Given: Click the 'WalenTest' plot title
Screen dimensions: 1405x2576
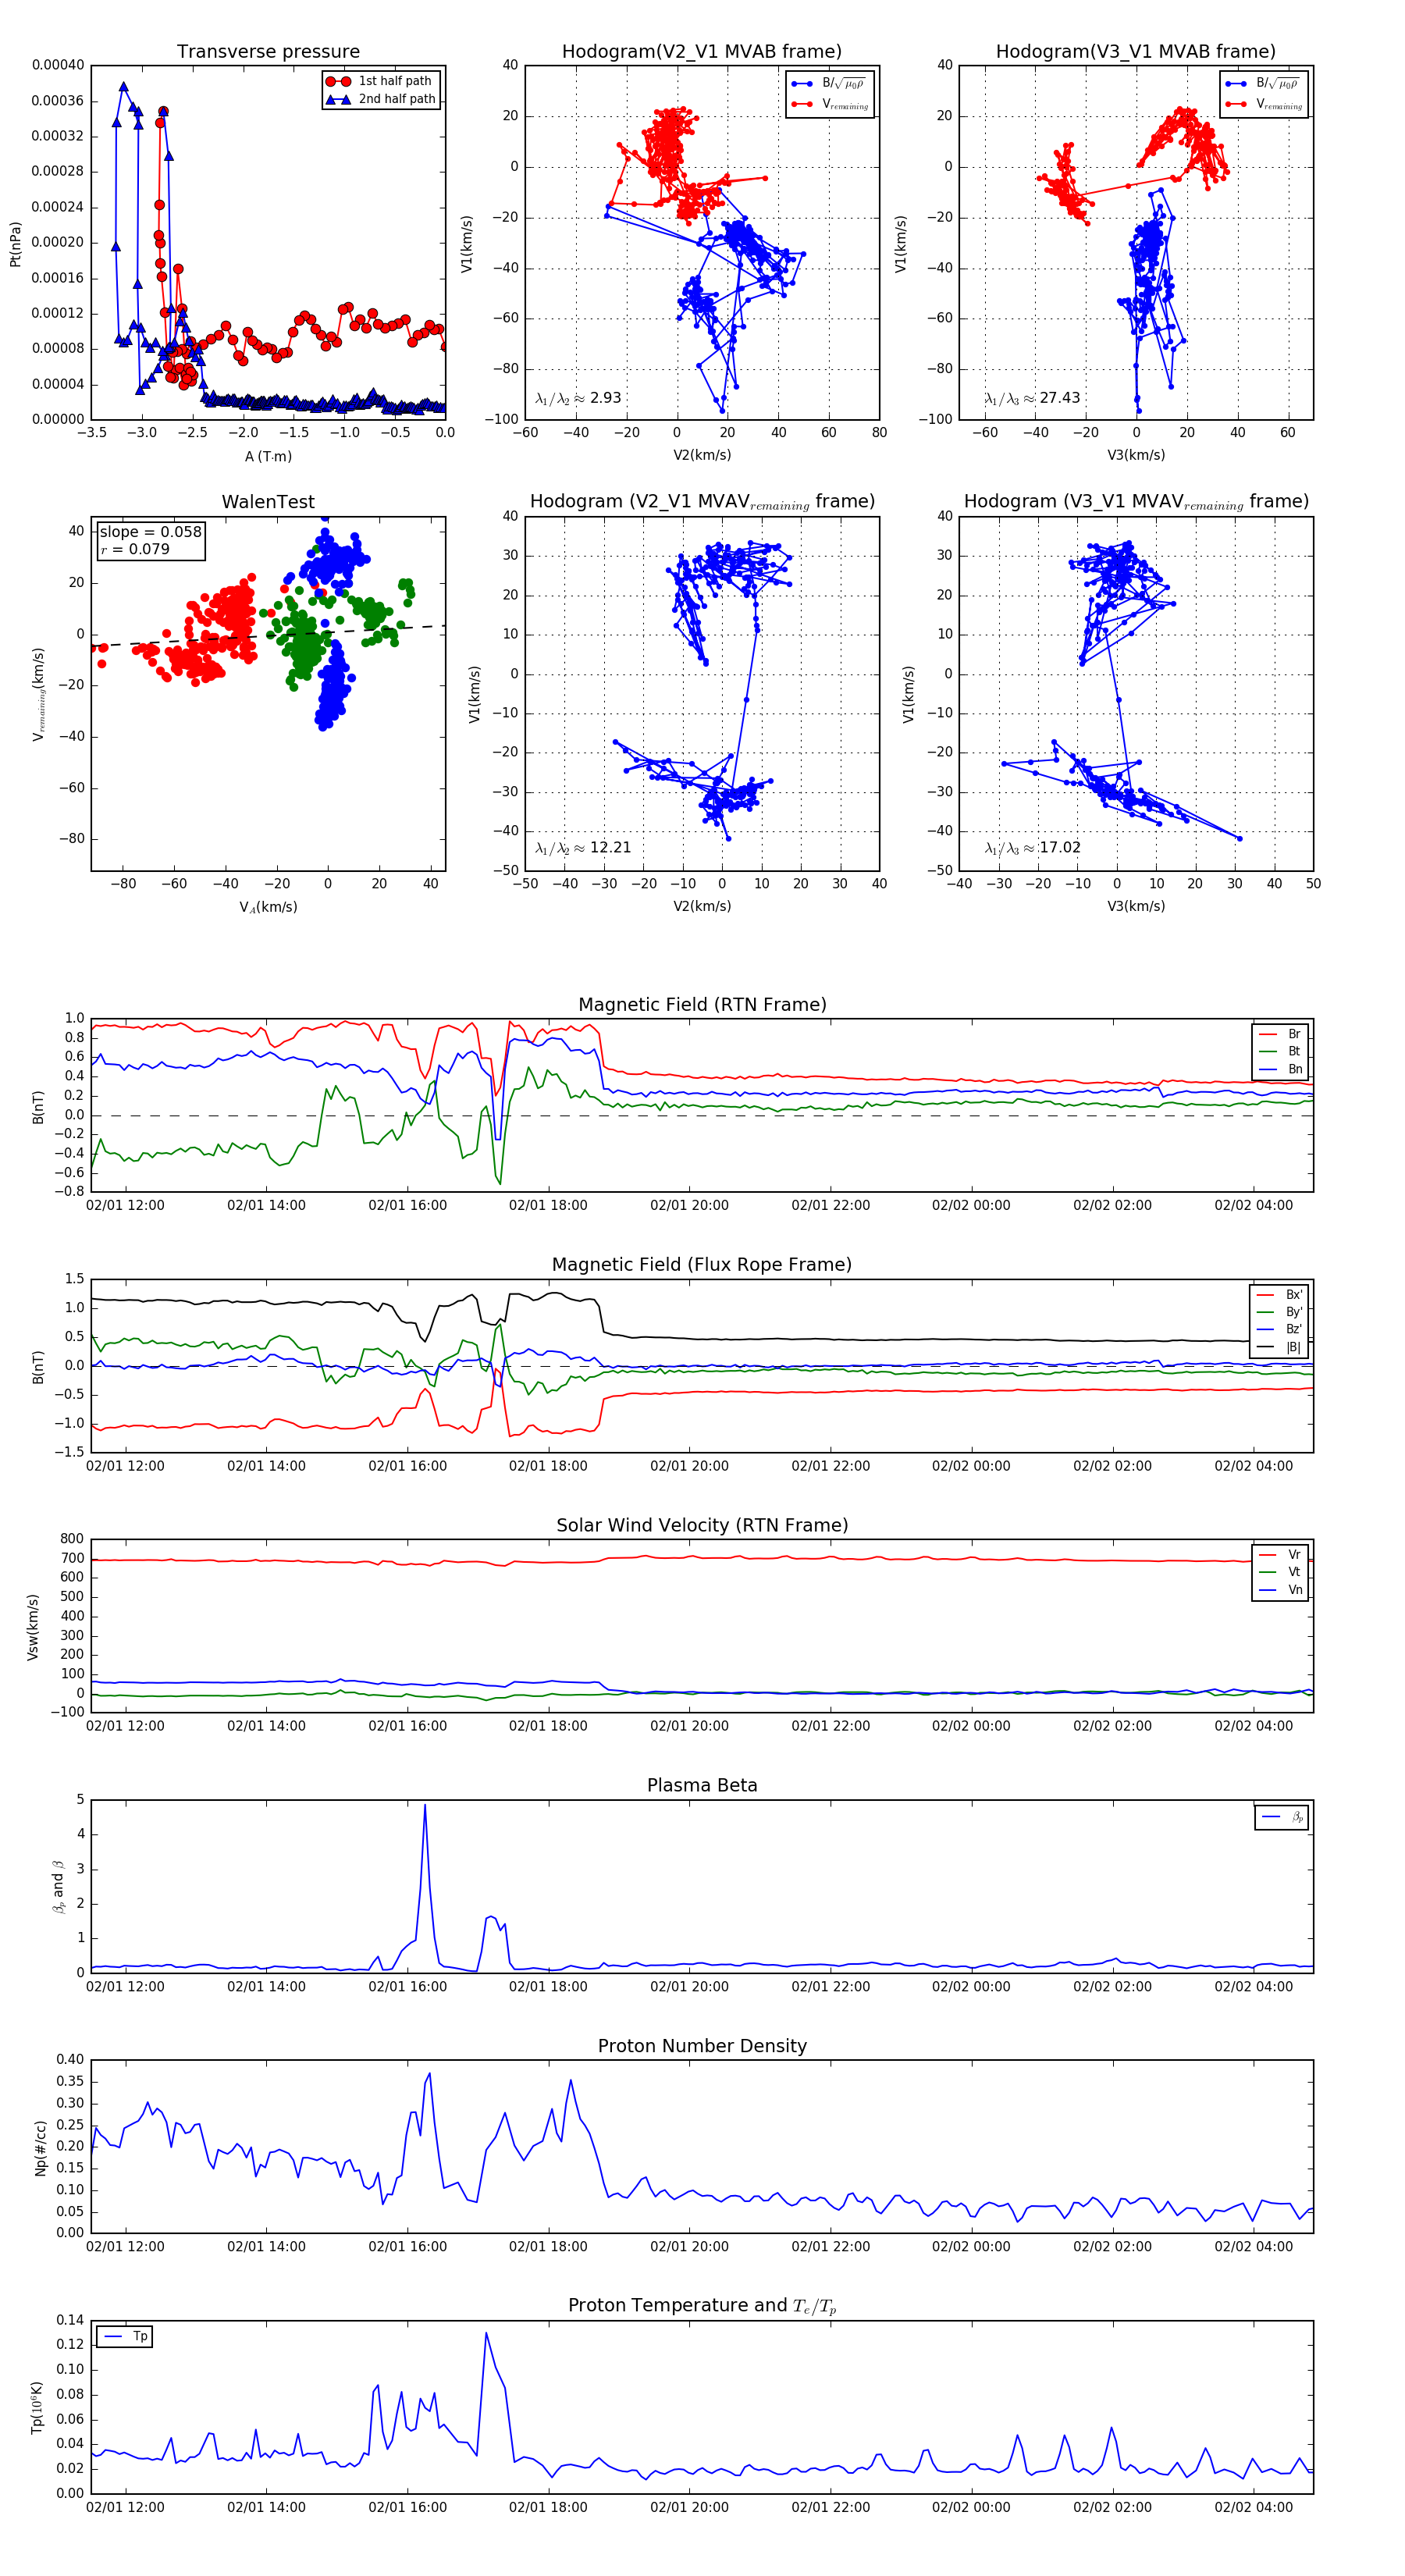Looking at the screenshot, I should 268,502.
